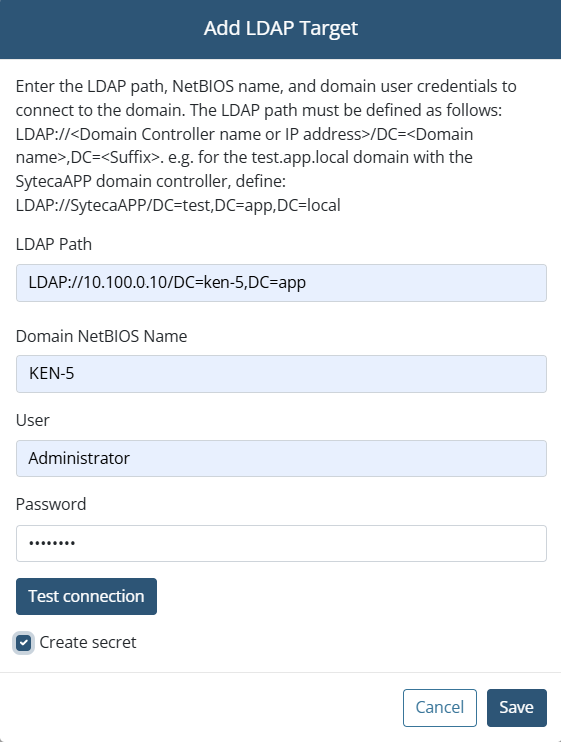Screen dimensions: 561x742
Task: Save the LDAP target
Action: click(x=517, y=707)
